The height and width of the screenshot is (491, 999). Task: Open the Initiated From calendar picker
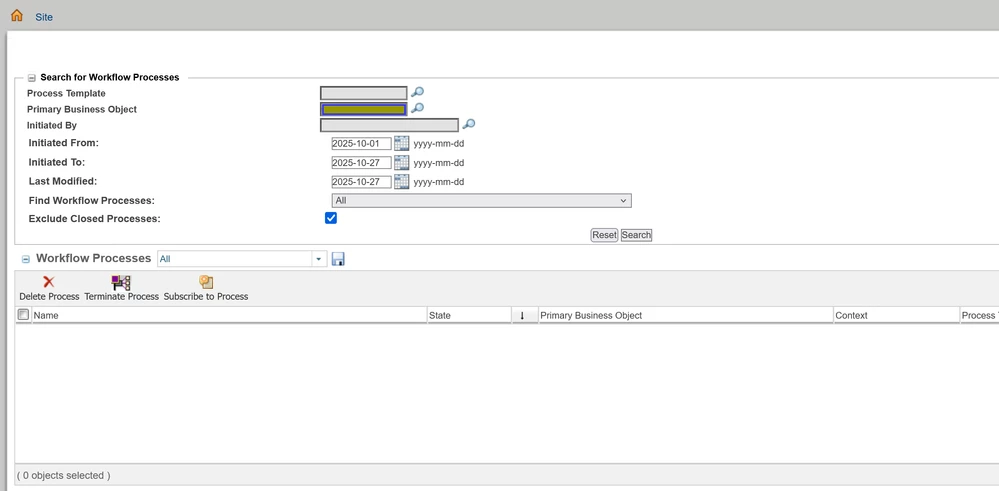point(401,143)
